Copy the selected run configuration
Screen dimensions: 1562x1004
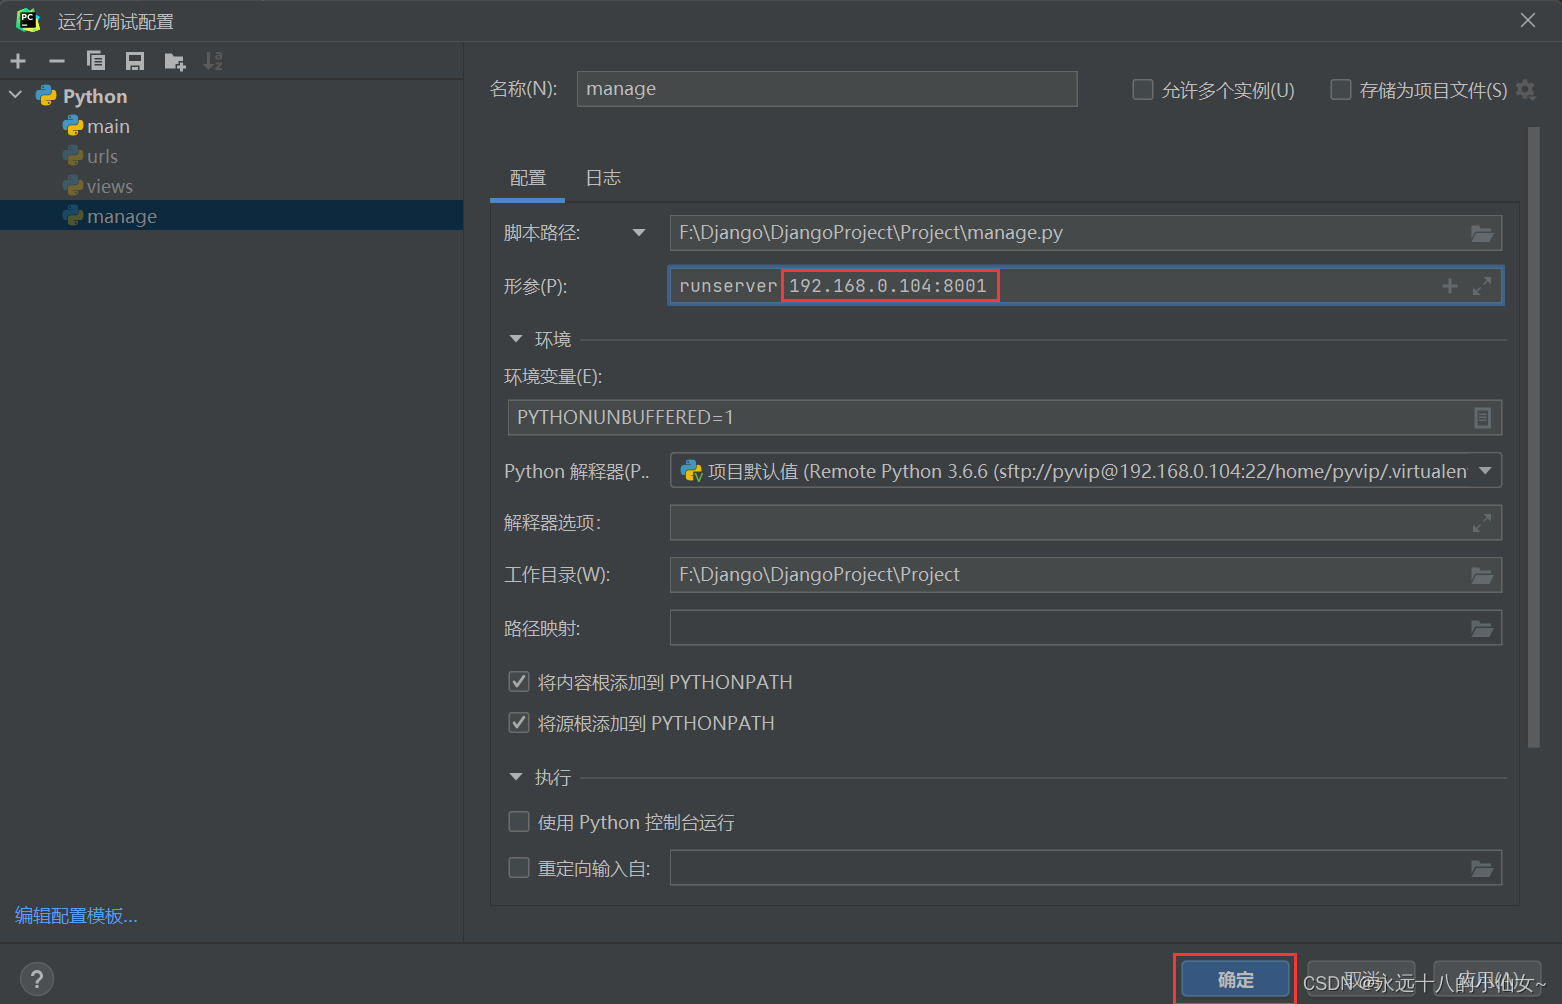point(96,61)
